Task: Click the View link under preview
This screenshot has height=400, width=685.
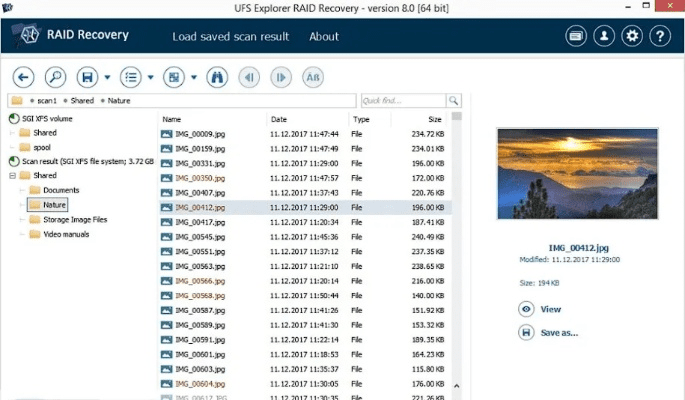Action: 550,309
